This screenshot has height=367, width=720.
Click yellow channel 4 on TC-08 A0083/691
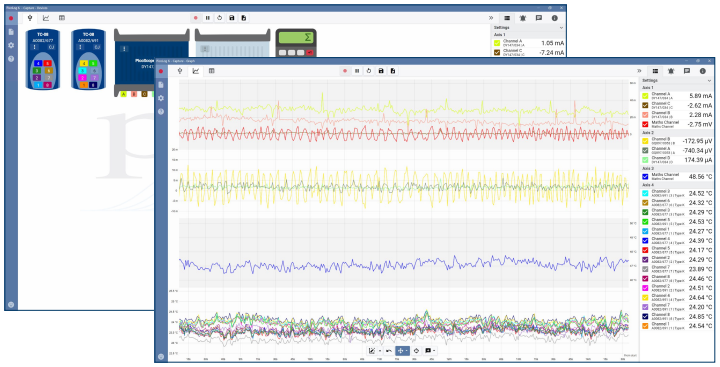(84, 63)
